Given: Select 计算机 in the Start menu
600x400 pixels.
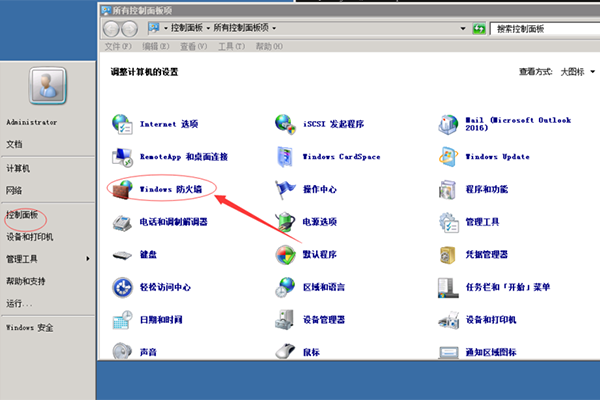Looking at the screenshot, I should coord(18,168).
